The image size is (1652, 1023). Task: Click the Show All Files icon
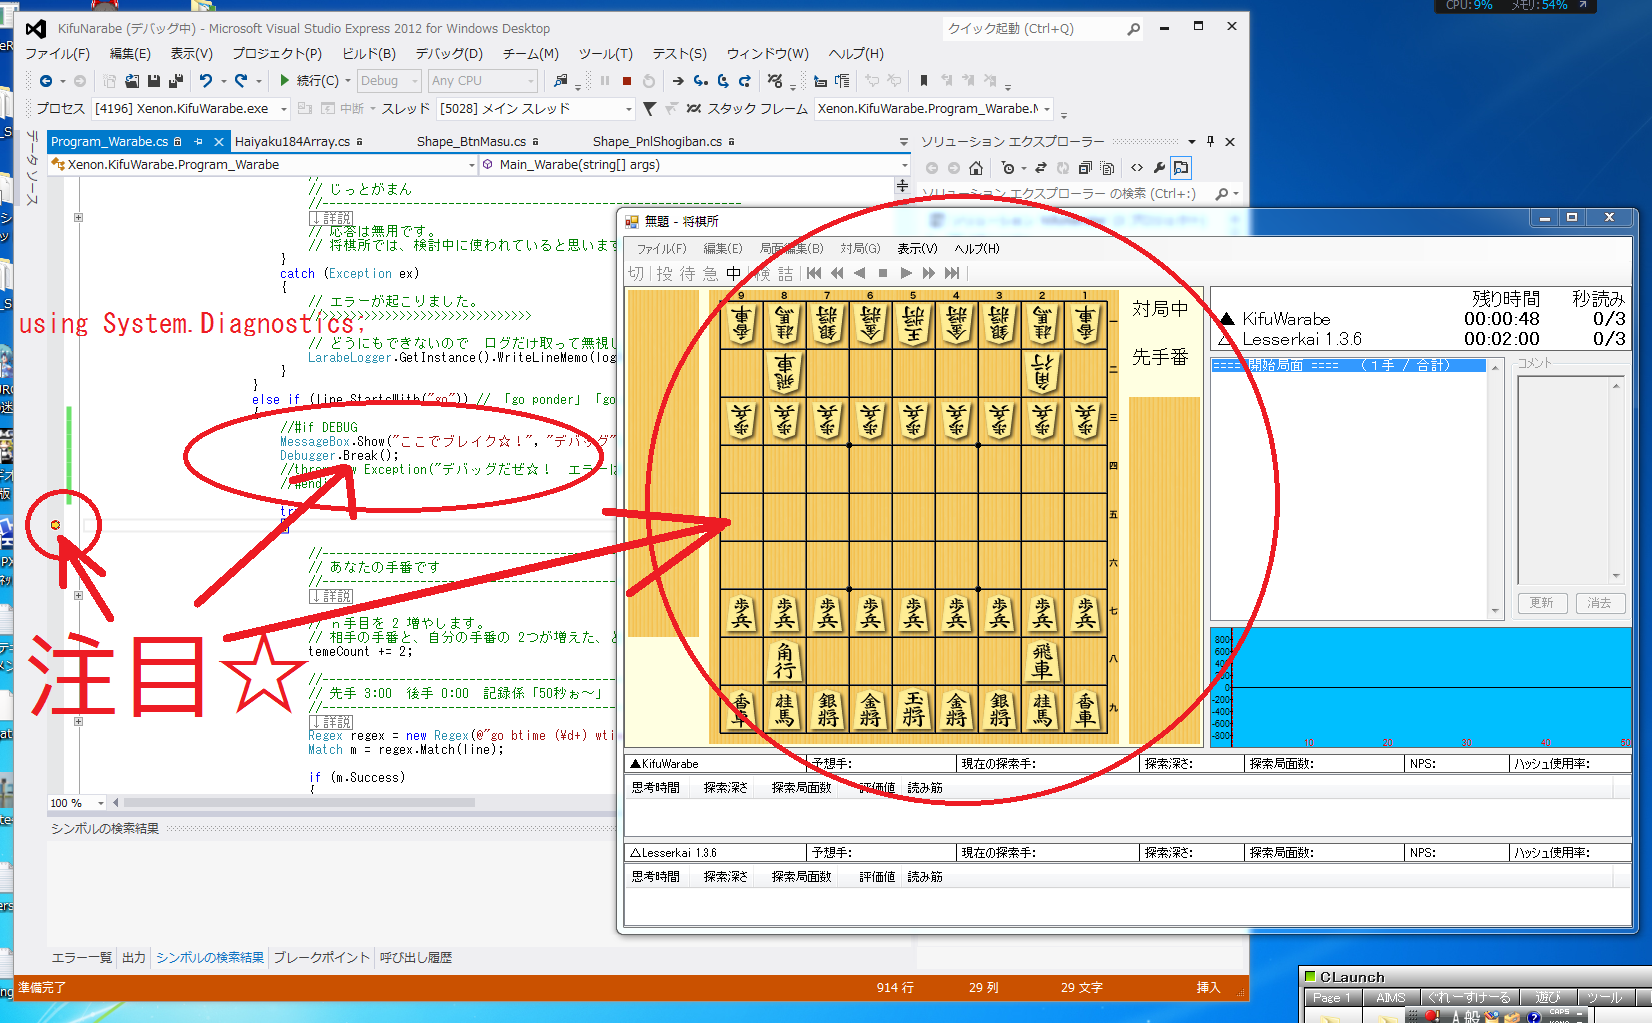click(1107, 168)
